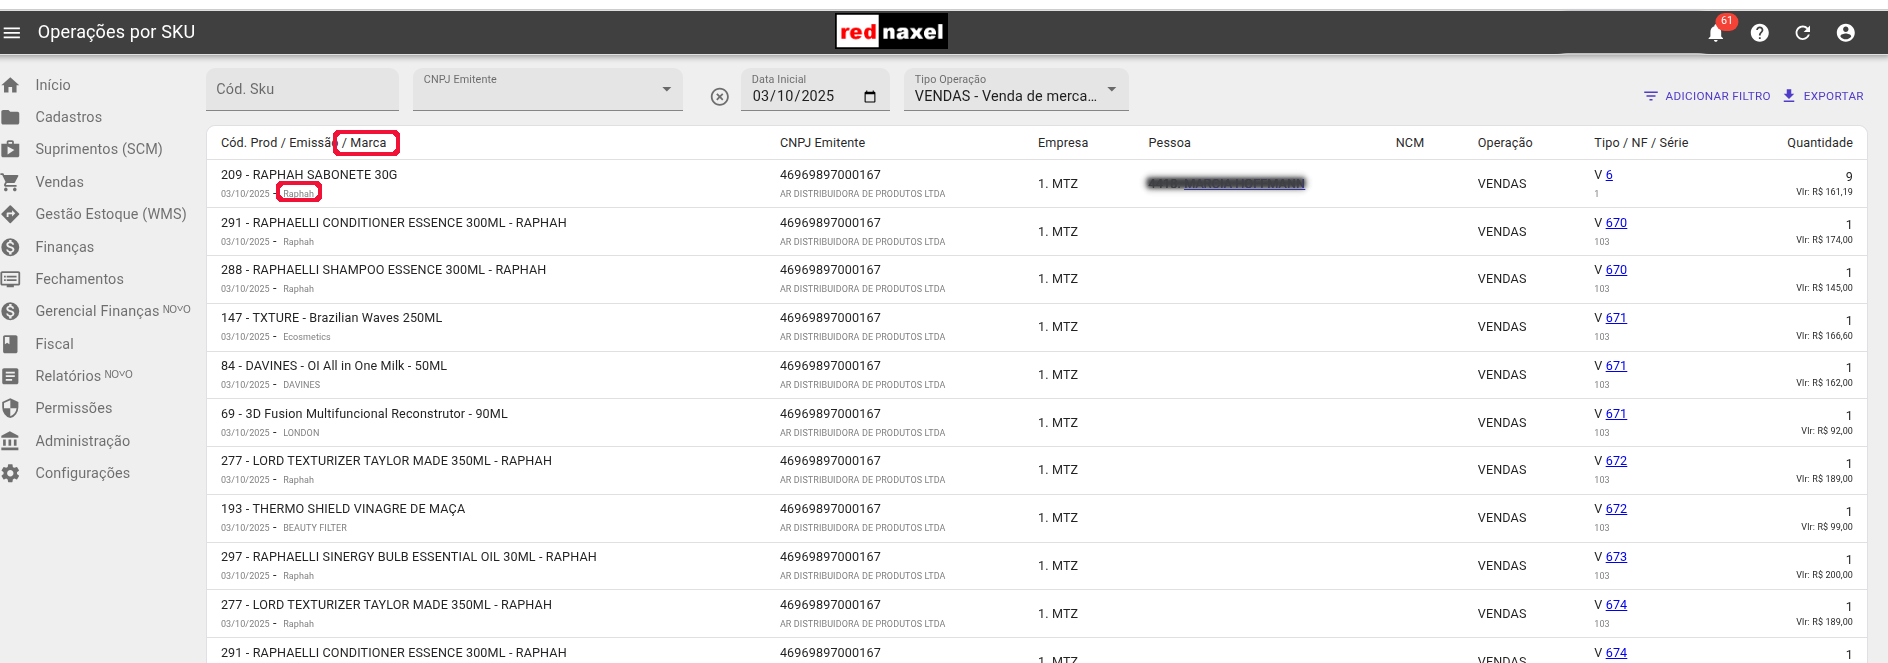This screenshot has width=1888, height=663.
Task: Click the Cód. Sku input field
Action: (x=302, y=90)
